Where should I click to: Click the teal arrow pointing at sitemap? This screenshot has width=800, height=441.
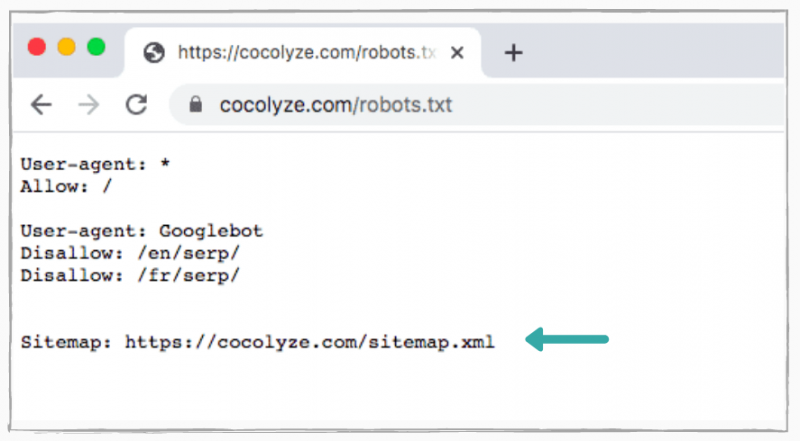(x=567, y=339)
